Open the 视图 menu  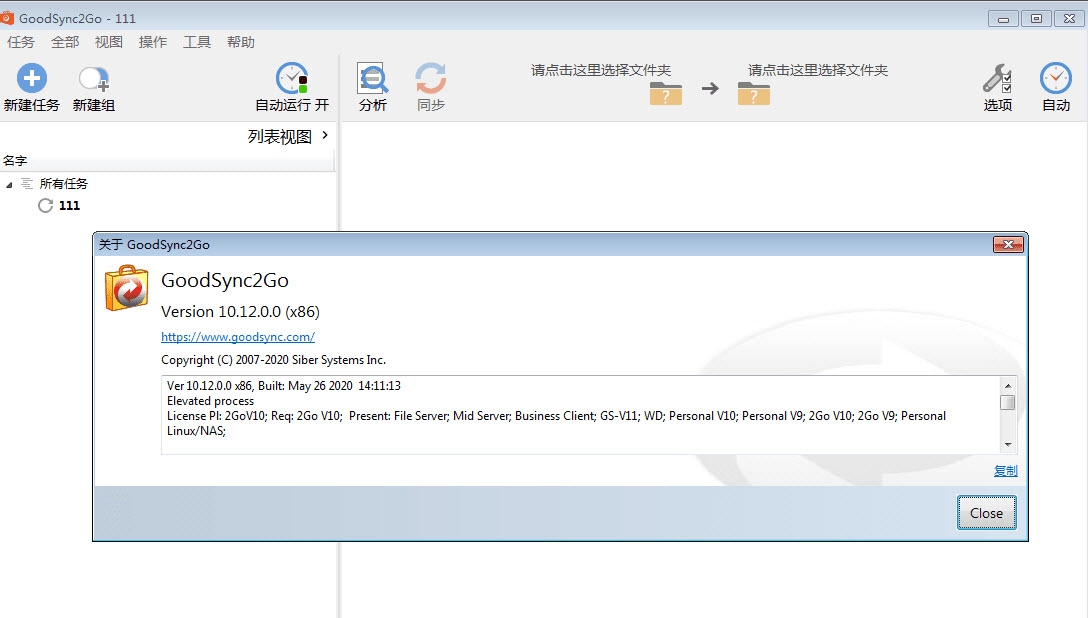[109, 42]
